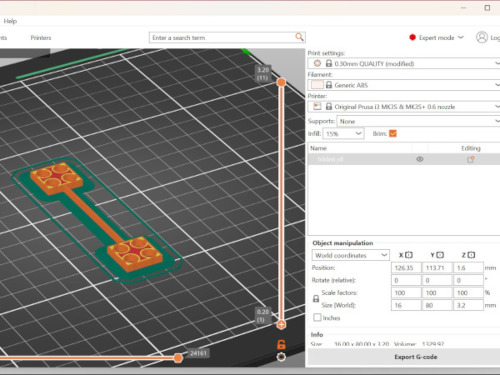This screenshot has width=500, height=375.
Task: Click the Y scale factor field
Action: click(437, 293)
